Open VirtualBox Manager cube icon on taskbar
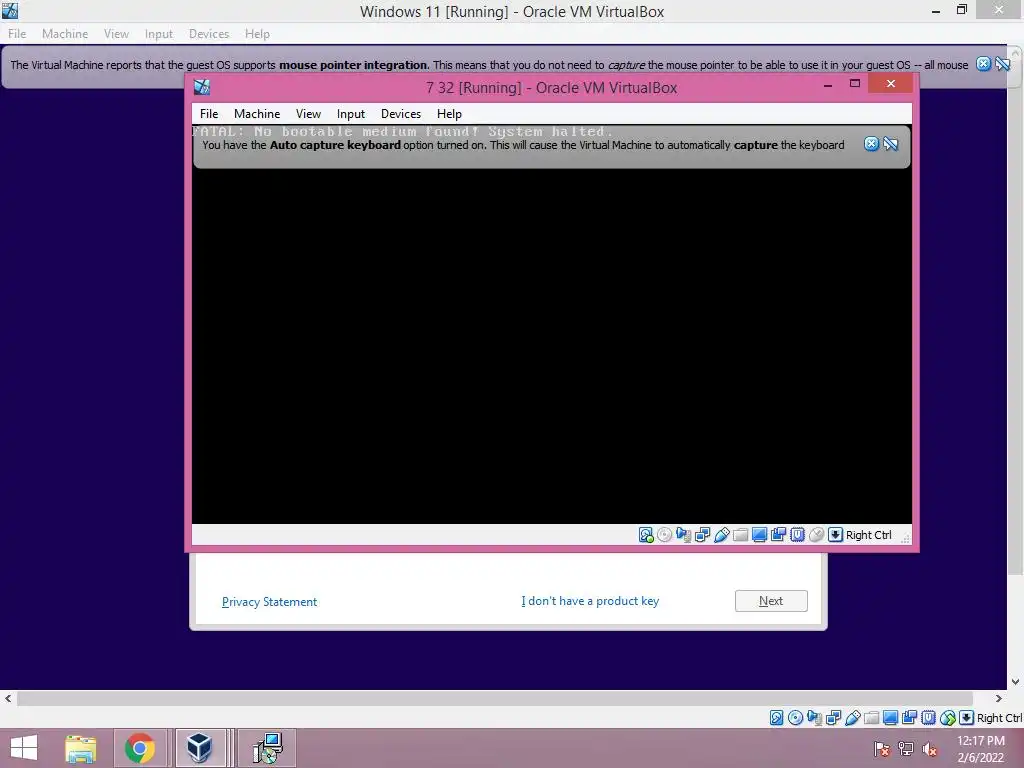The height and width of the screenshot is (768, 1024). pyautogui.click(x=199, y=748)
